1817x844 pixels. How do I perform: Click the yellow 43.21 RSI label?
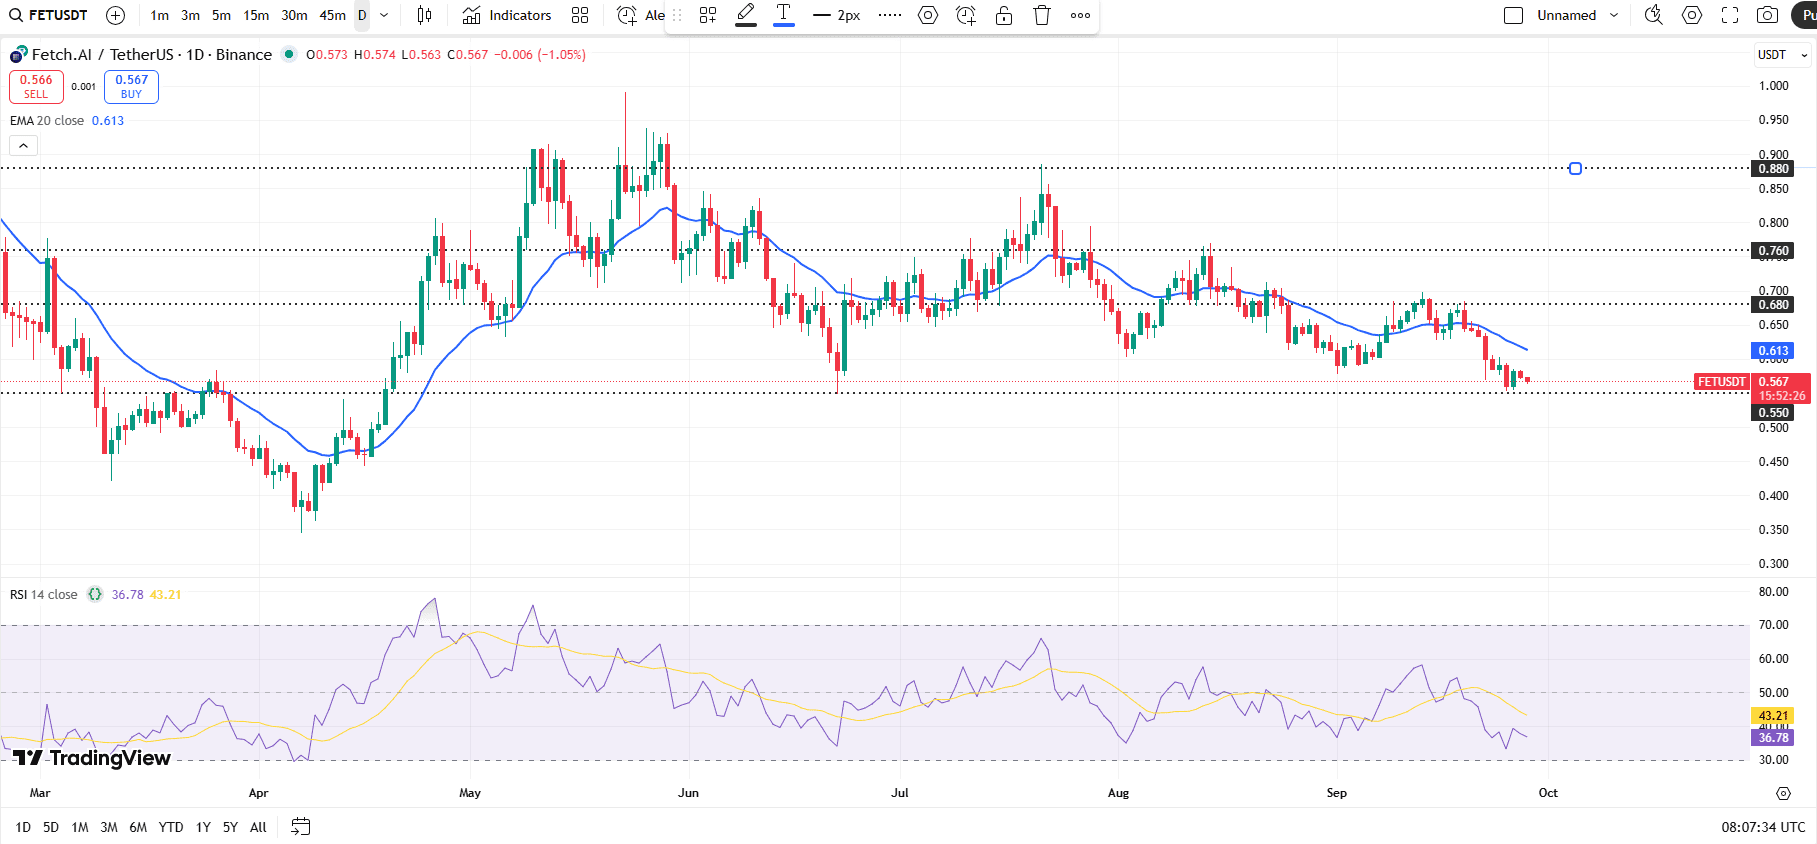coord(1773,716)
